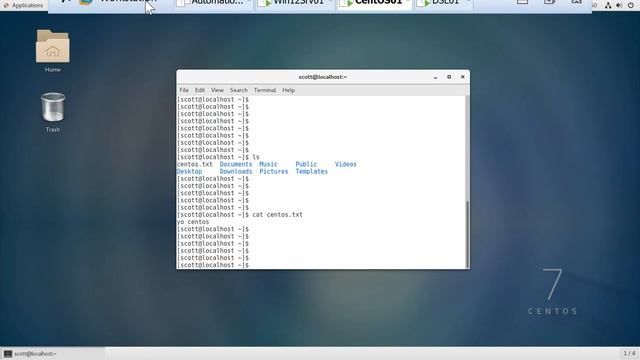Open the Home folder desktop icon

coord(53,51)
